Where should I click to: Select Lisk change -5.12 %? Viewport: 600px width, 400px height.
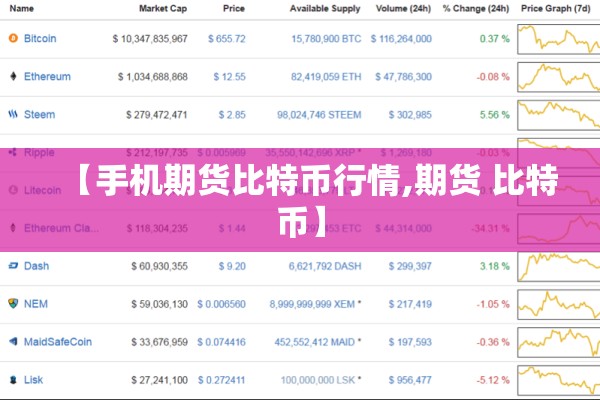pos(493,380)
